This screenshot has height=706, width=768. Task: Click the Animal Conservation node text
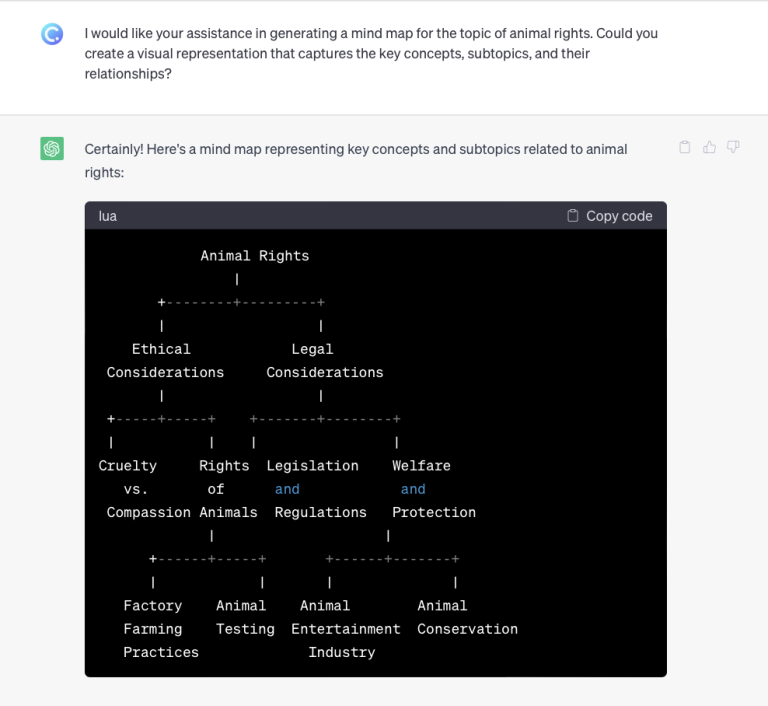[x=467, y=617]
